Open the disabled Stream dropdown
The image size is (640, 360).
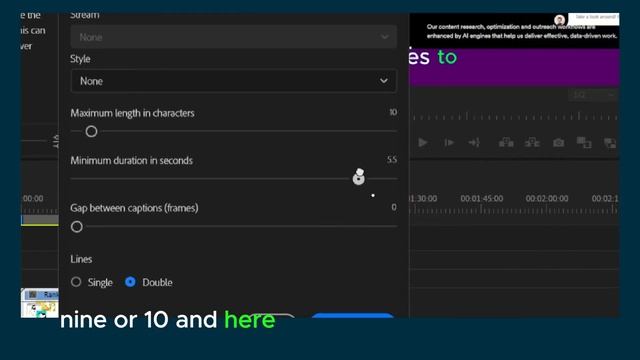233,37
